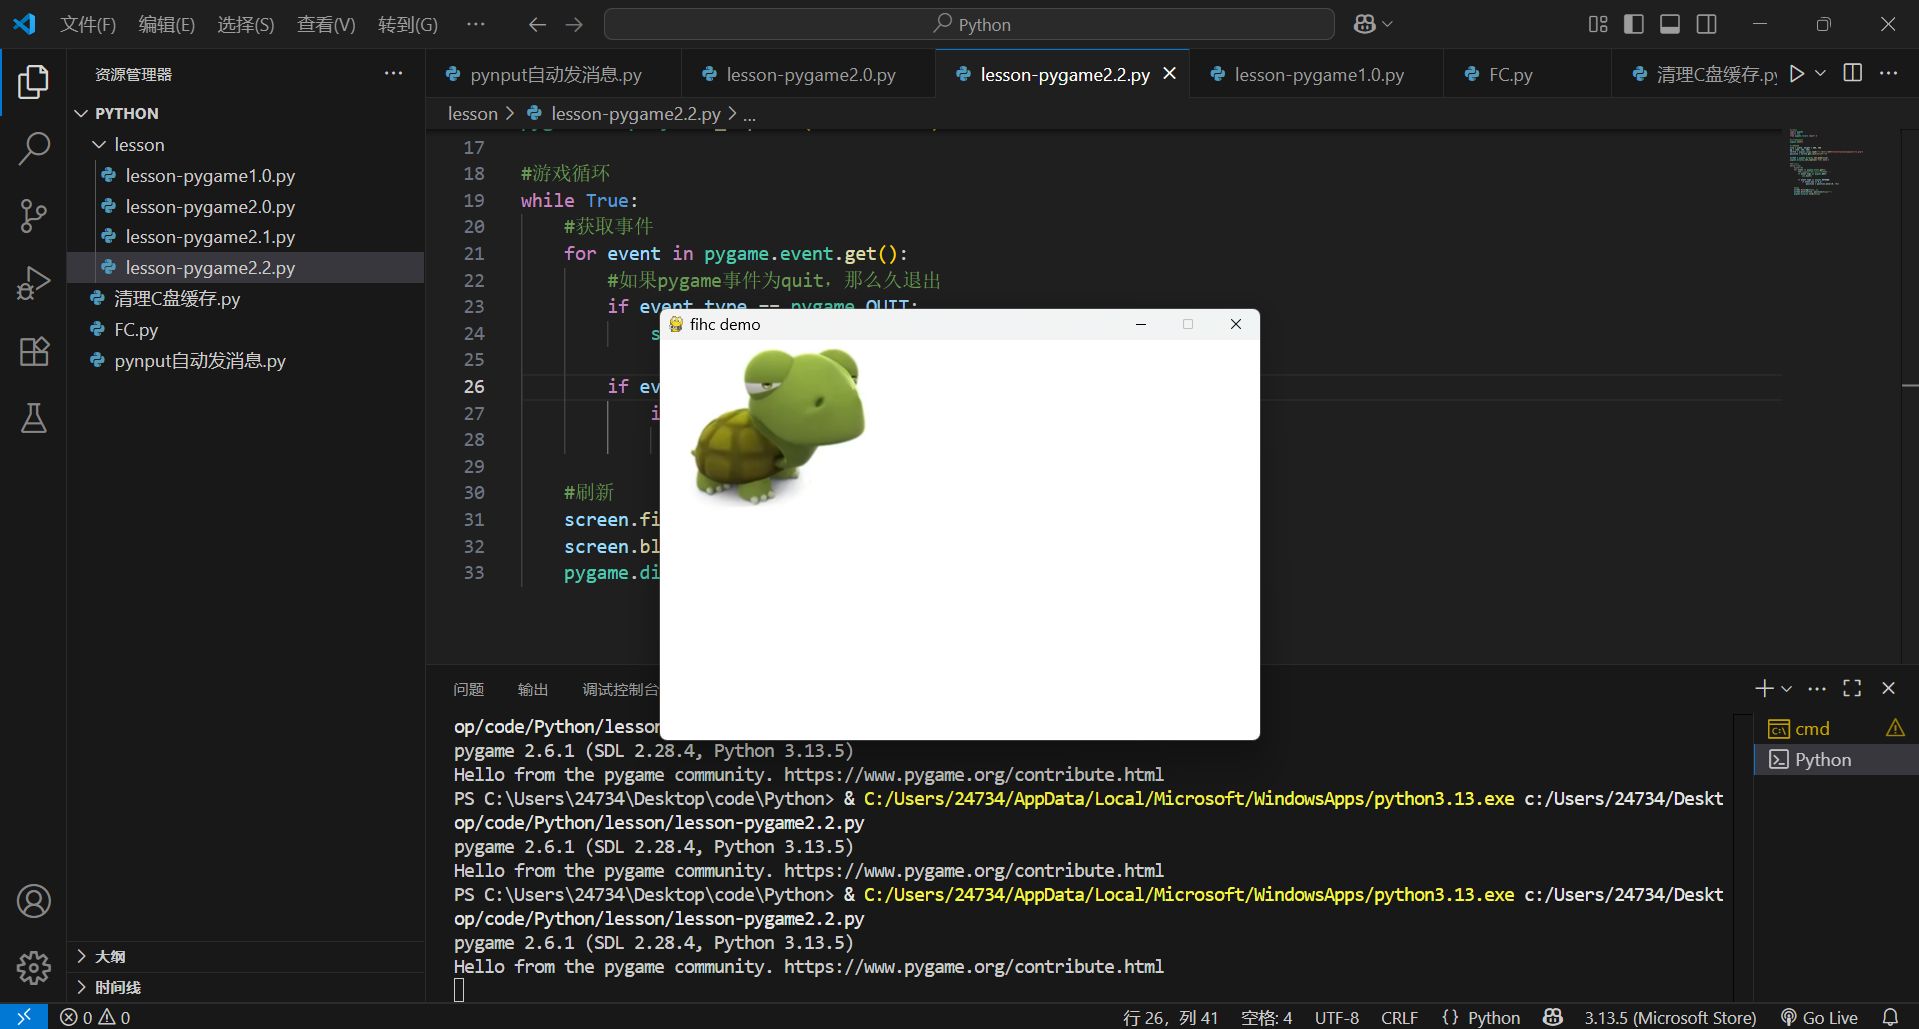The image size is (1919, 1029).
Task: Change CRLF end of line sequence
Action: point(1399,1017)
